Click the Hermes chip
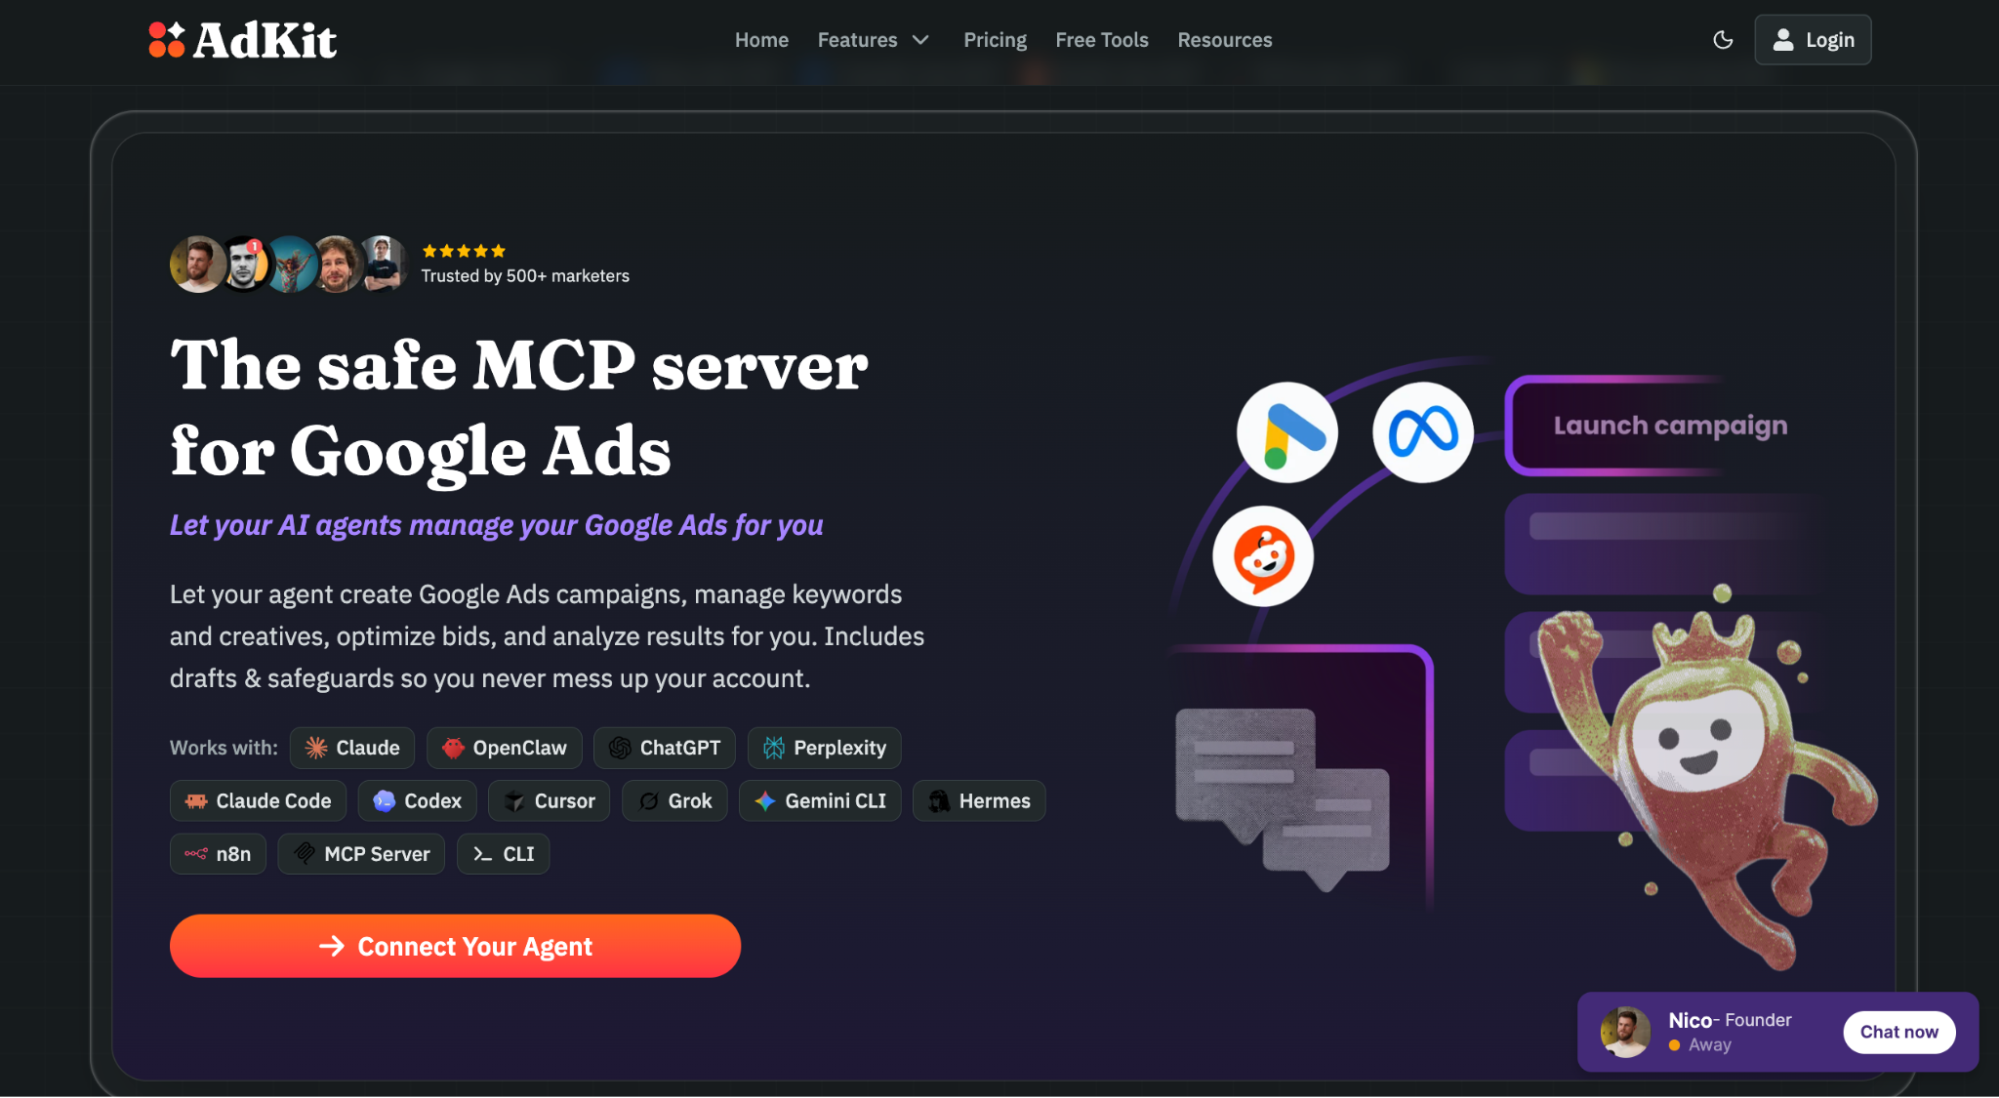 tap(979, 801)
